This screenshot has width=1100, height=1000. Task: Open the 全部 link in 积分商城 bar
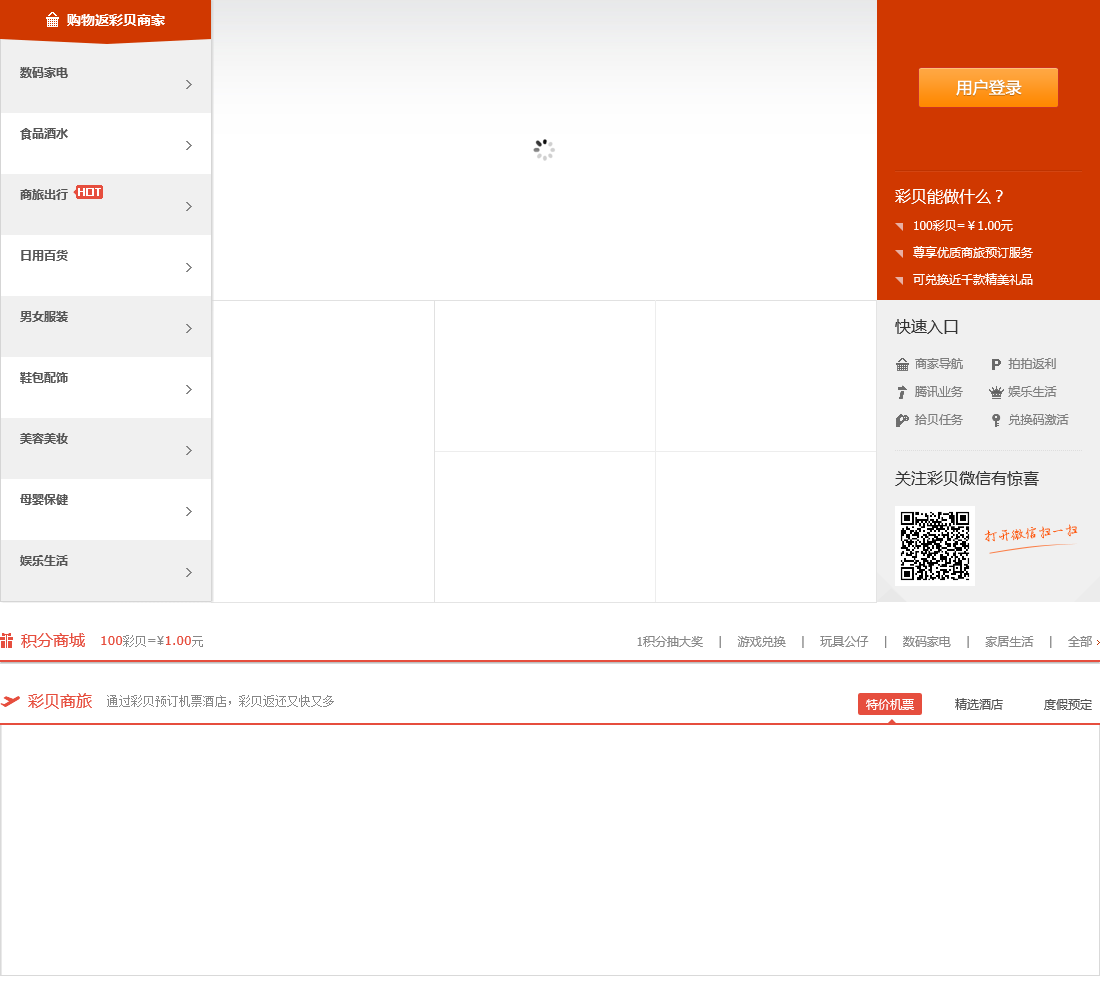(1082, 641)
